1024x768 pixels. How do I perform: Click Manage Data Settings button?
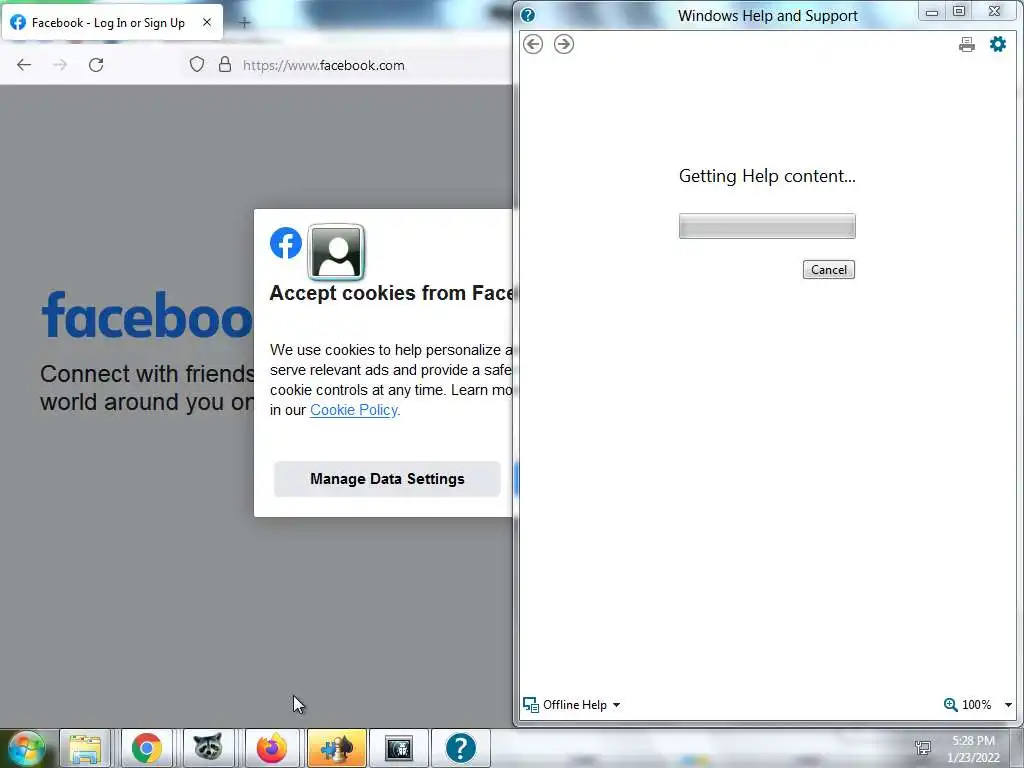click(387, 479)
